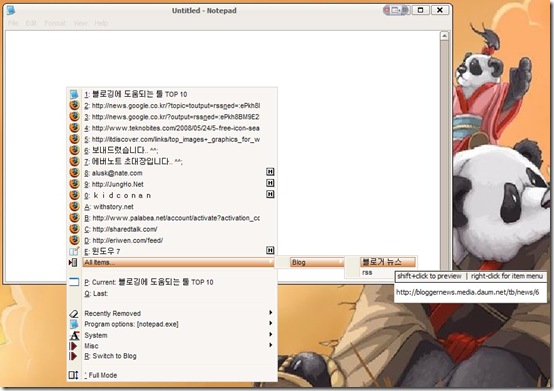Image resolution: width=554 pixels, height=391 pixels.
Task: Click the note icon beside clip E
Action: pyautogui.click(x=74, y=251)
